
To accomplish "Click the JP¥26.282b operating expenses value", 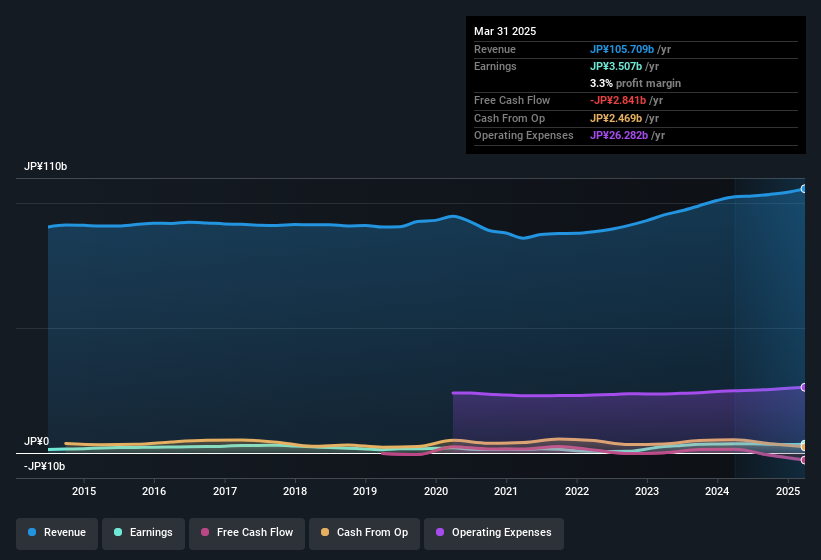I will [619, 136].
